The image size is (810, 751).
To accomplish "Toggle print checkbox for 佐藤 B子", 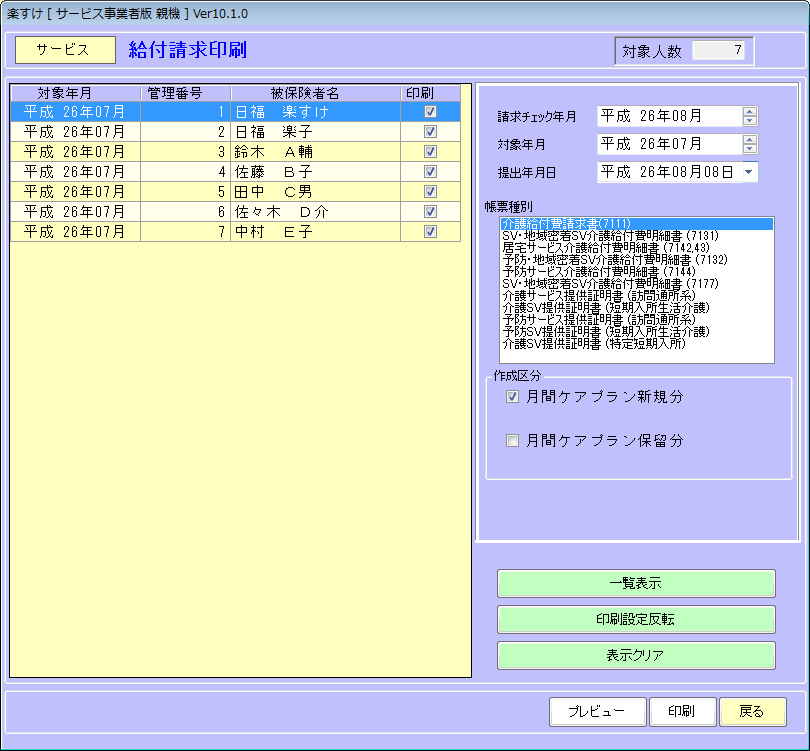I will point(430,171).
